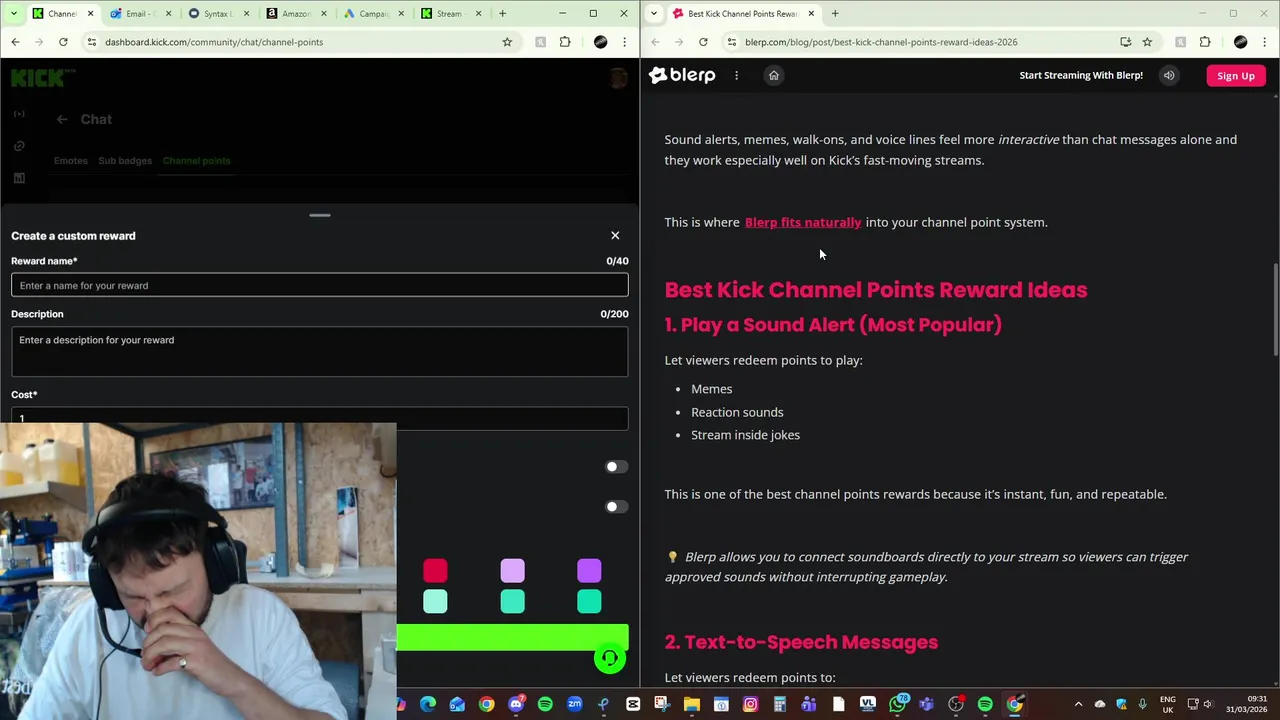
Task: Click the Kick dashboard address bar URL
Action: click(214, 42)
